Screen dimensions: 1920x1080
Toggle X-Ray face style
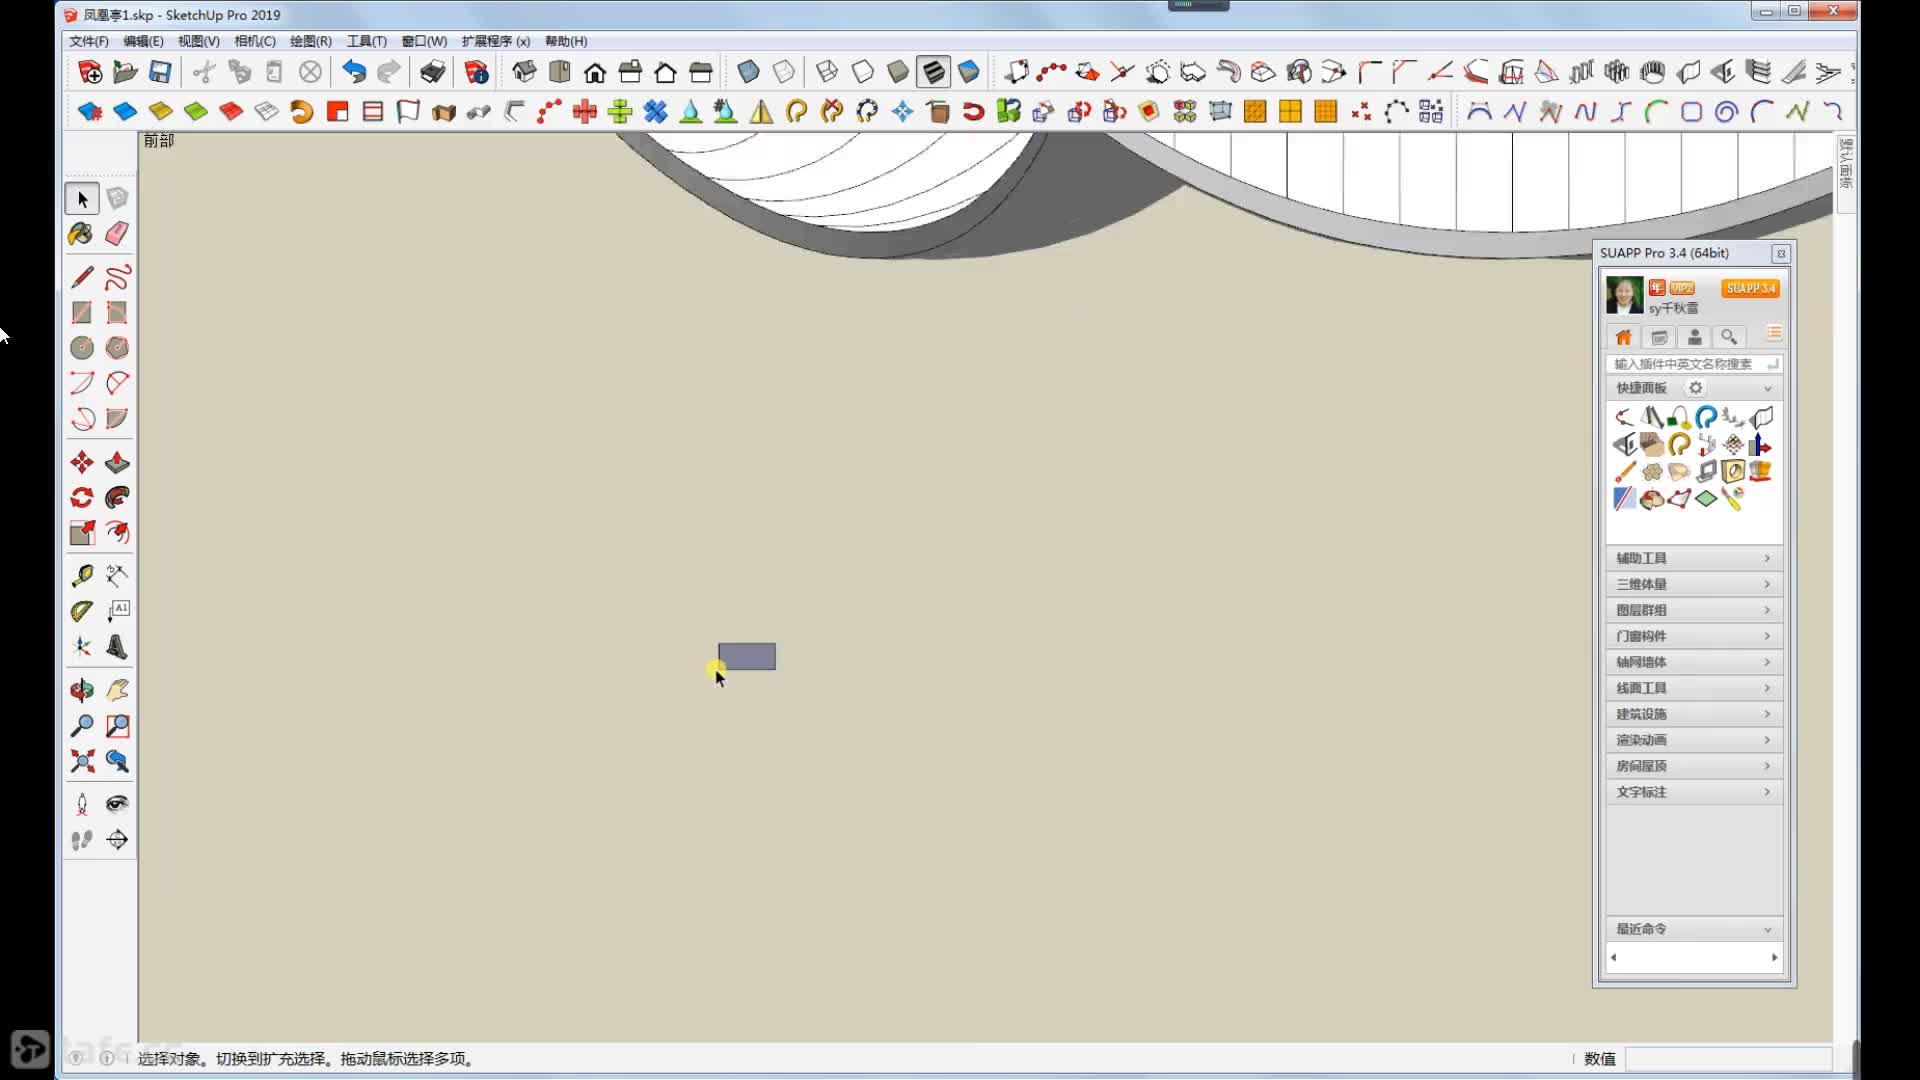click(x=748, y=72)
